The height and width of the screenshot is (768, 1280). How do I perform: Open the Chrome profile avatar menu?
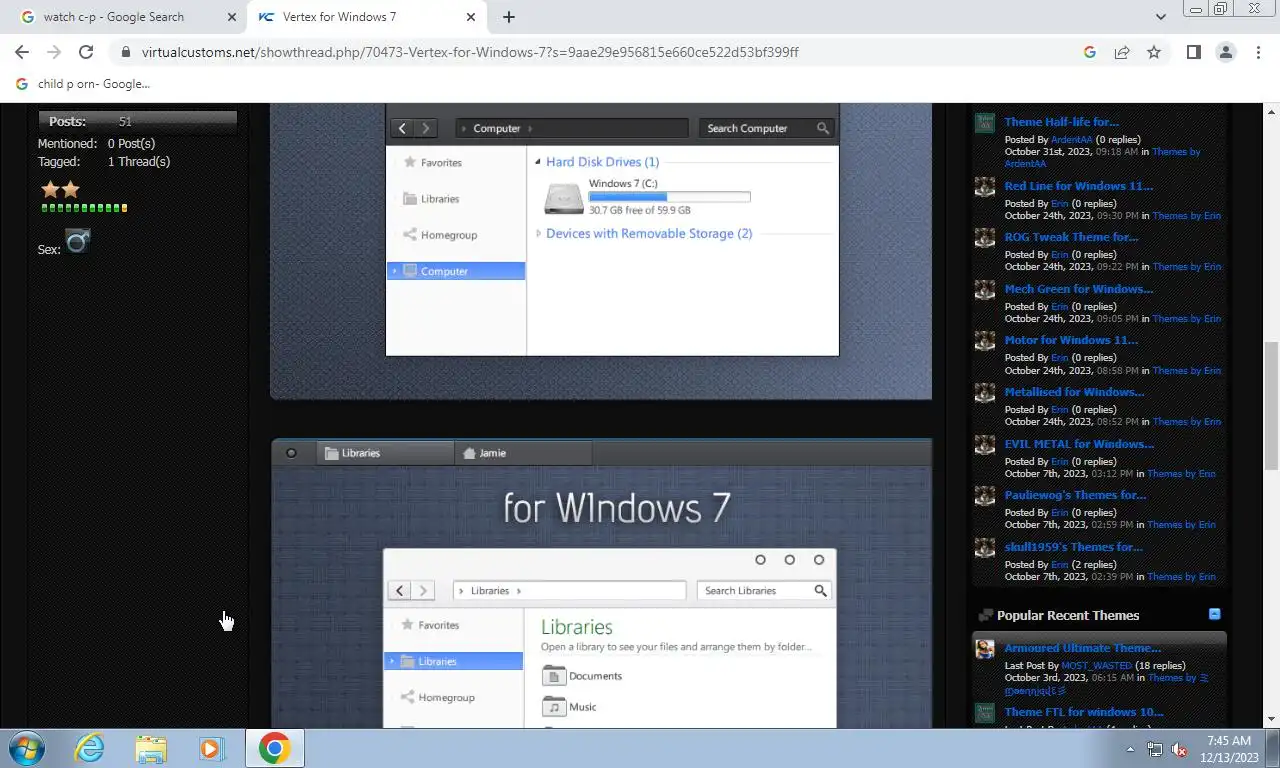pos(1225,52)
